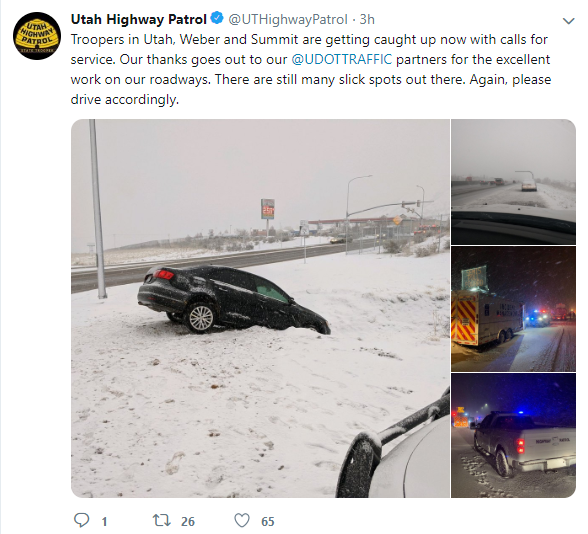Like the tweet with the heart icon

pyautogui.click(x=242, y=520)
